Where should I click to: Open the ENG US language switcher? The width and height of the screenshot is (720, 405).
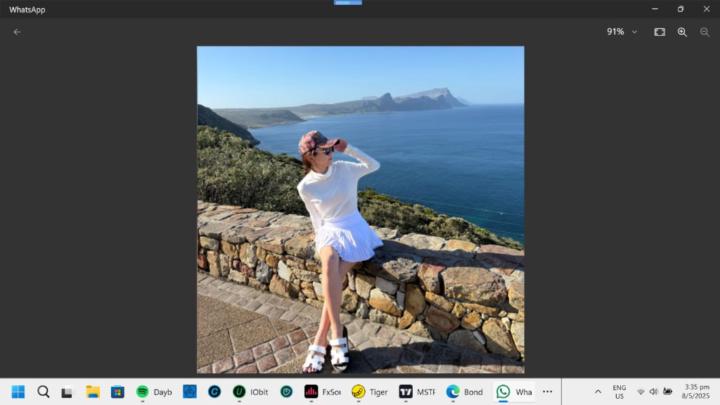(x=619, y=392)
